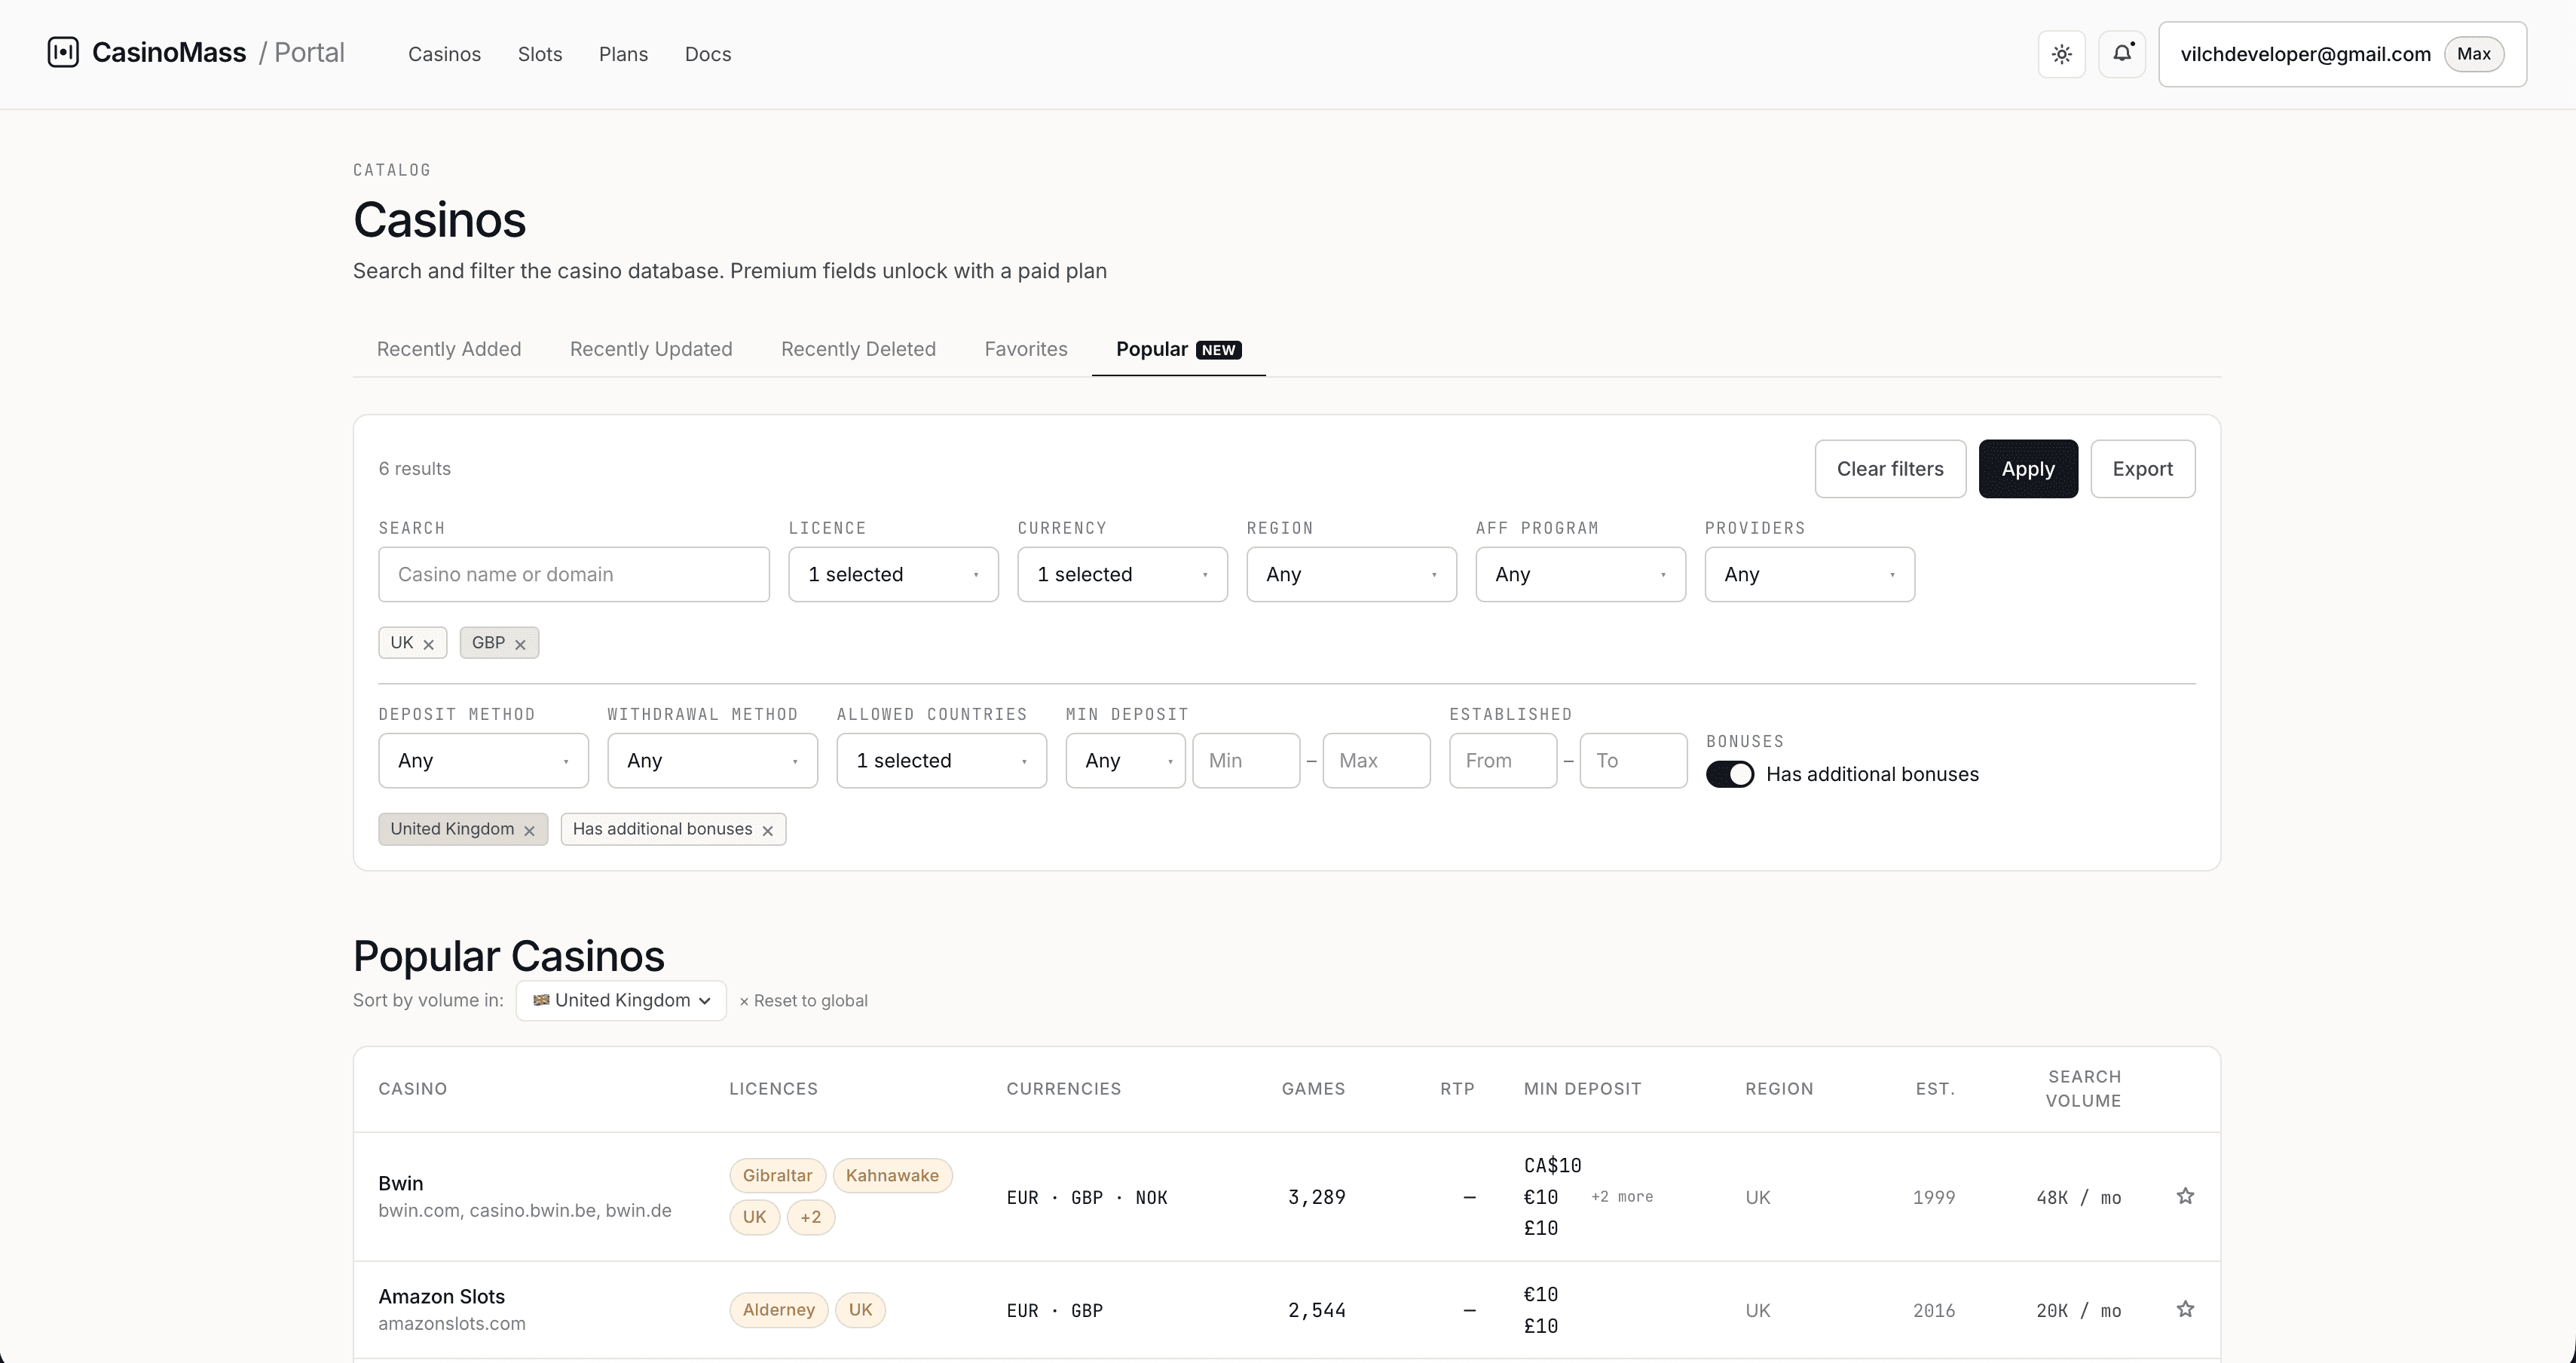This screenshot has height=1363, width=2576.
Task: Remove the Has additional bonuses chip
Action: click(x=767, y=830)
